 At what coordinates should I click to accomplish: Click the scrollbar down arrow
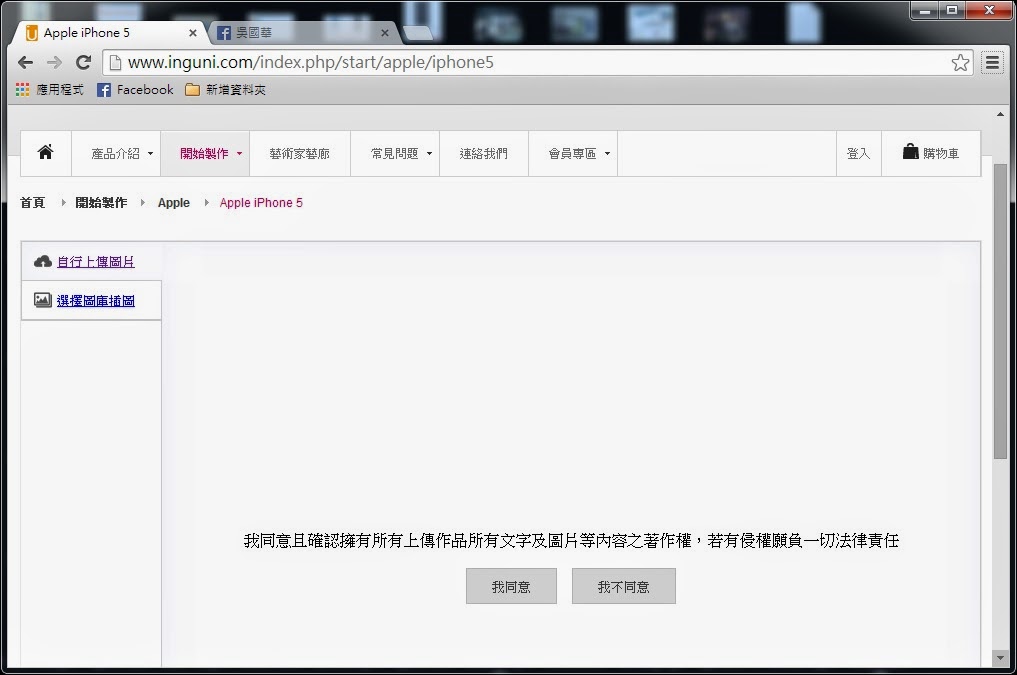click(x=1000, y=657)
